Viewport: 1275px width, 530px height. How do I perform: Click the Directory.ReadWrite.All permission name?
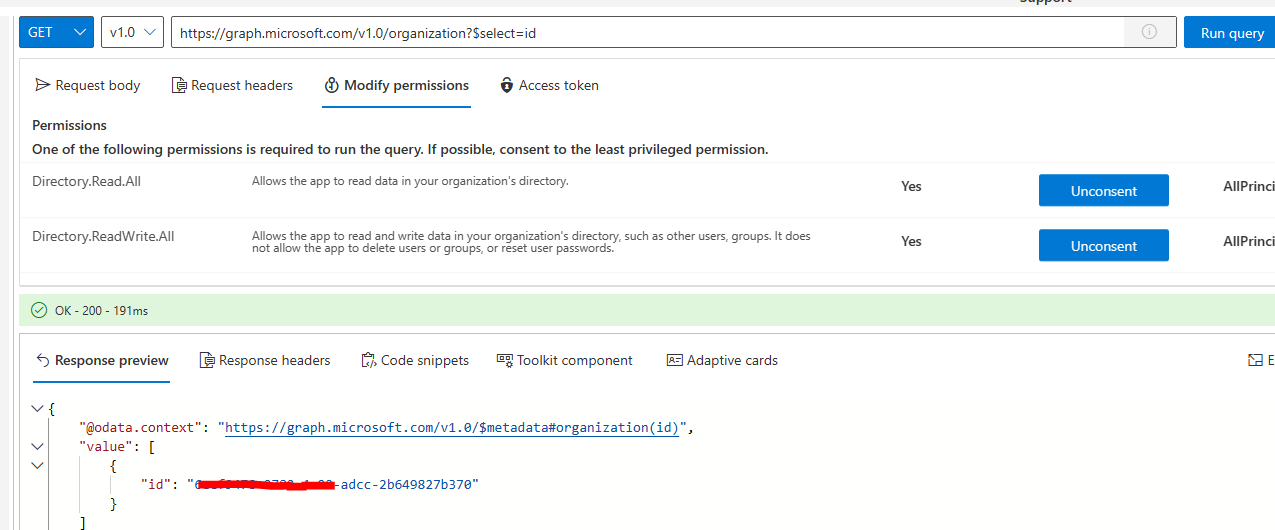pos(103,236)
